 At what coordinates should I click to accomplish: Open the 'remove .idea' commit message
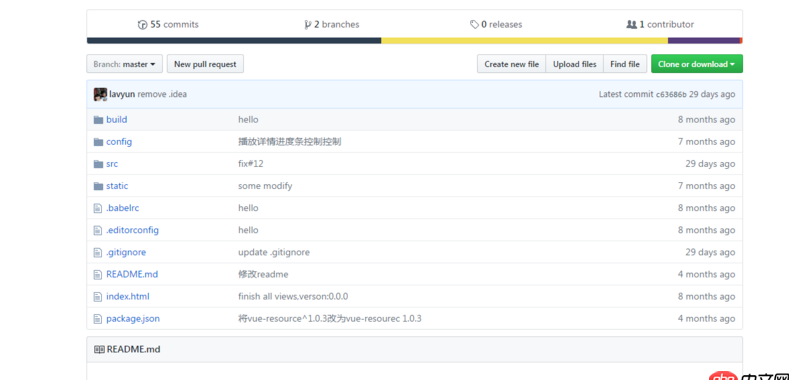pos(162,94)
